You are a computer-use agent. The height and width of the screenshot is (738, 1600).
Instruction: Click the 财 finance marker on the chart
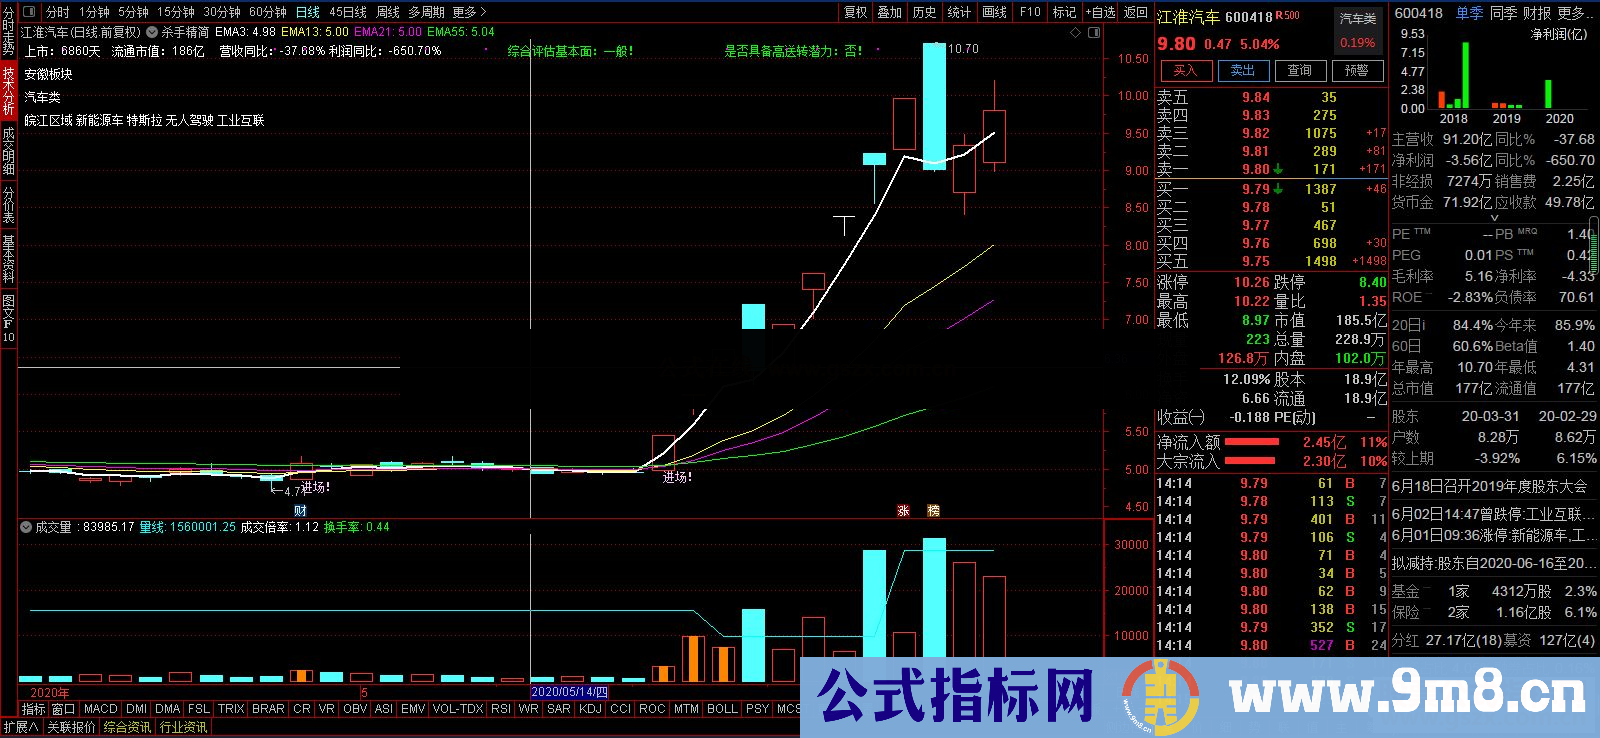[x=300, y=511]
